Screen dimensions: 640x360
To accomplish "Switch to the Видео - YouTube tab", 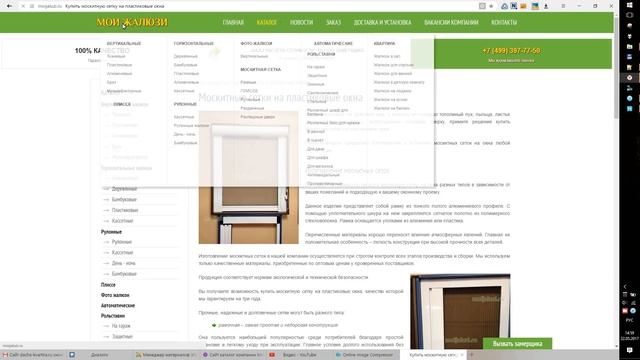I will click(299, 355).
